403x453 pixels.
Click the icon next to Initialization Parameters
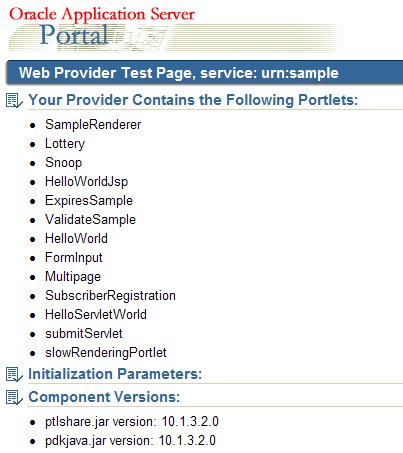[x=14, y=374]
